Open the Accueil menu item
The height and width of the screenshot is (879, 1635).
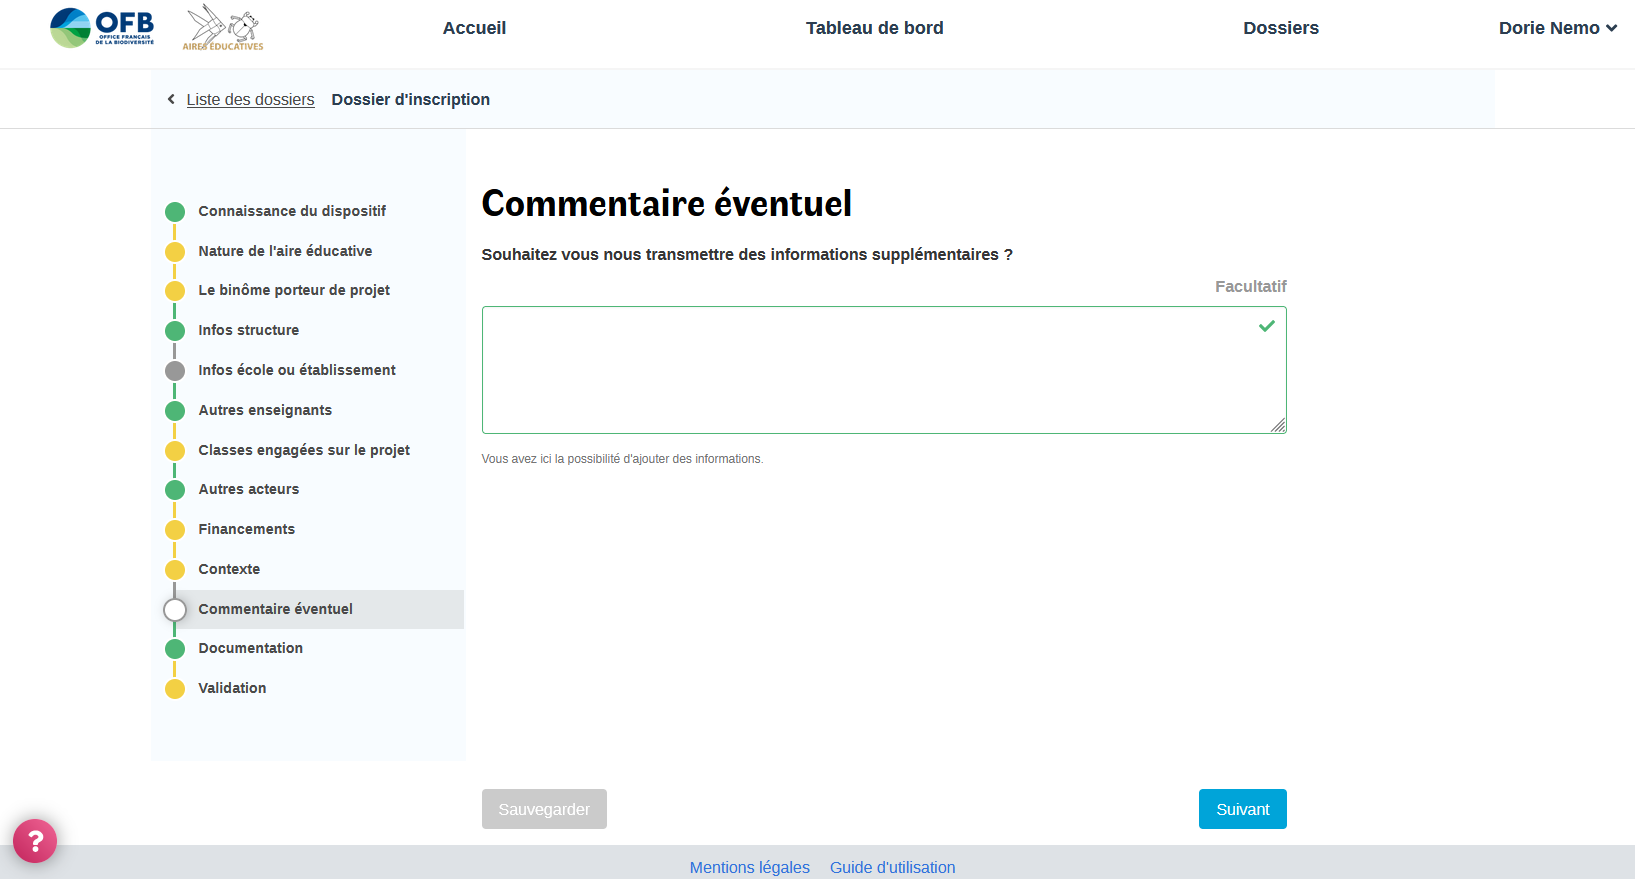(x=474, y=28)
